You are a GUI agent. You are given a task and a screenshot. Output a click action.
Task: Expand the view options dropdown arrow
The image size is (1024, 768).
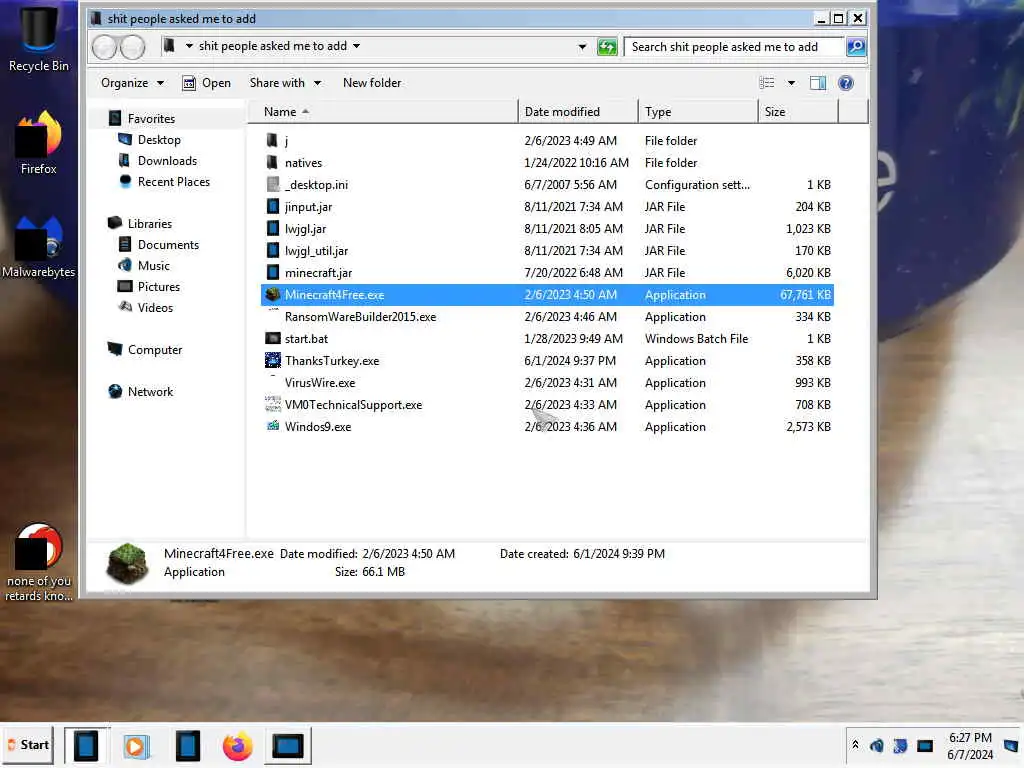click(792, 83)
